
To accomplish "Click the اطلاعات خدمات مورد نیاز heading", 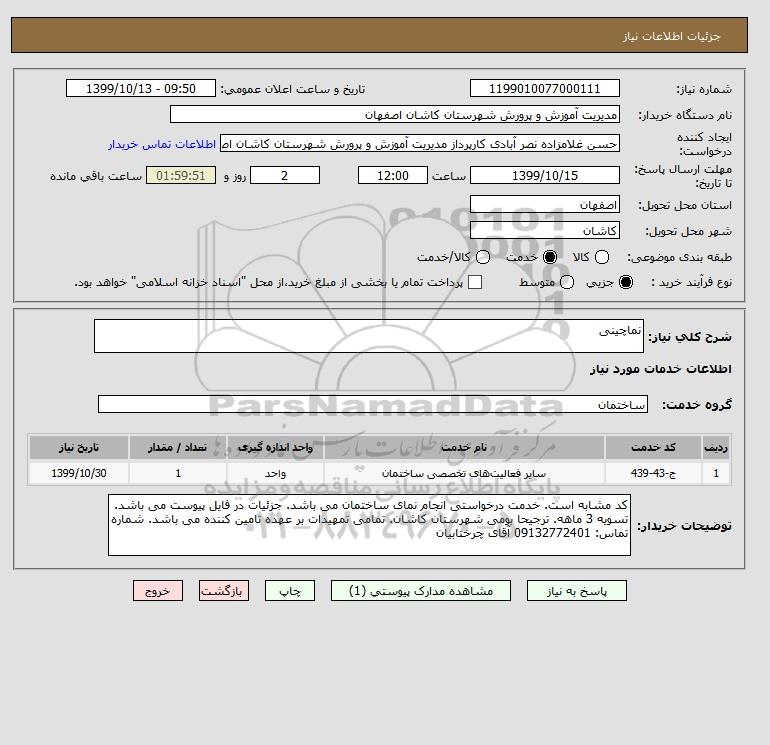I will pyautogui.click(x=660, y=369).
